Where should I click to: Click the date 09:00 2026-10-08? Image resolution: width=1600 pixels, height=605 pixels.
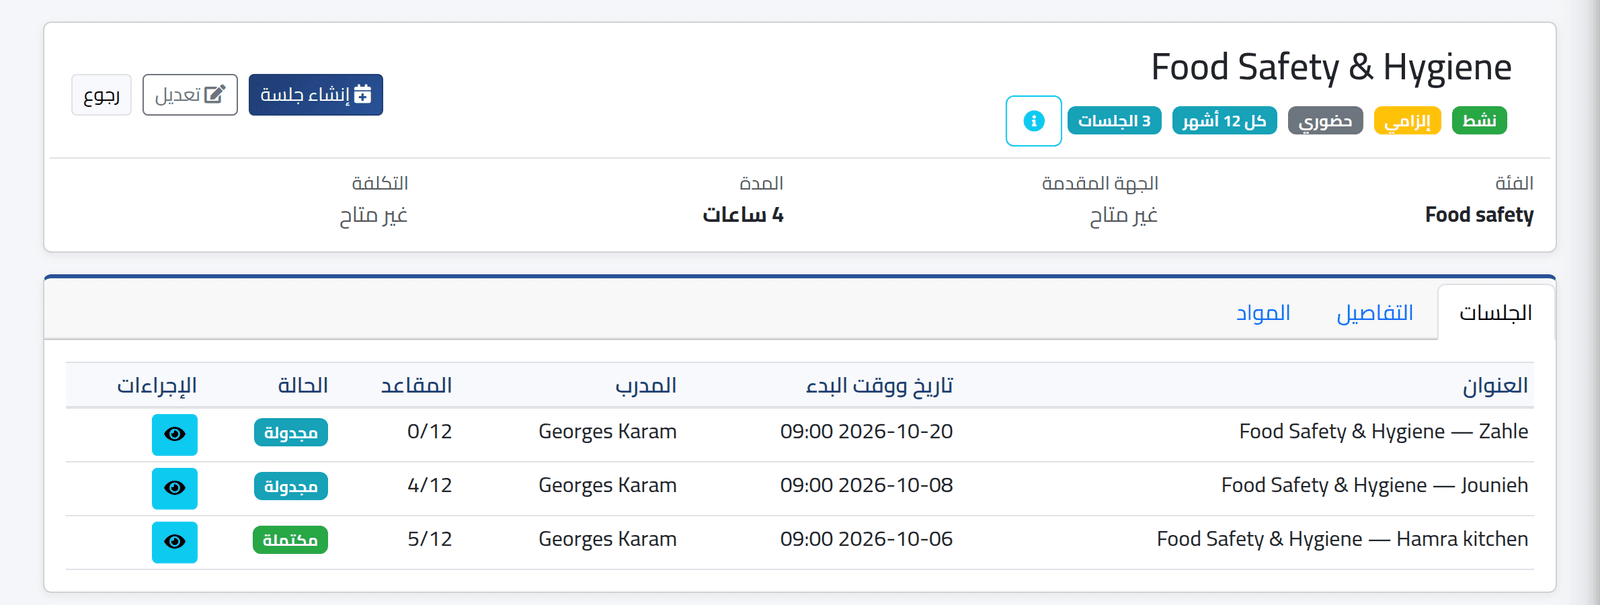(867, 486)
